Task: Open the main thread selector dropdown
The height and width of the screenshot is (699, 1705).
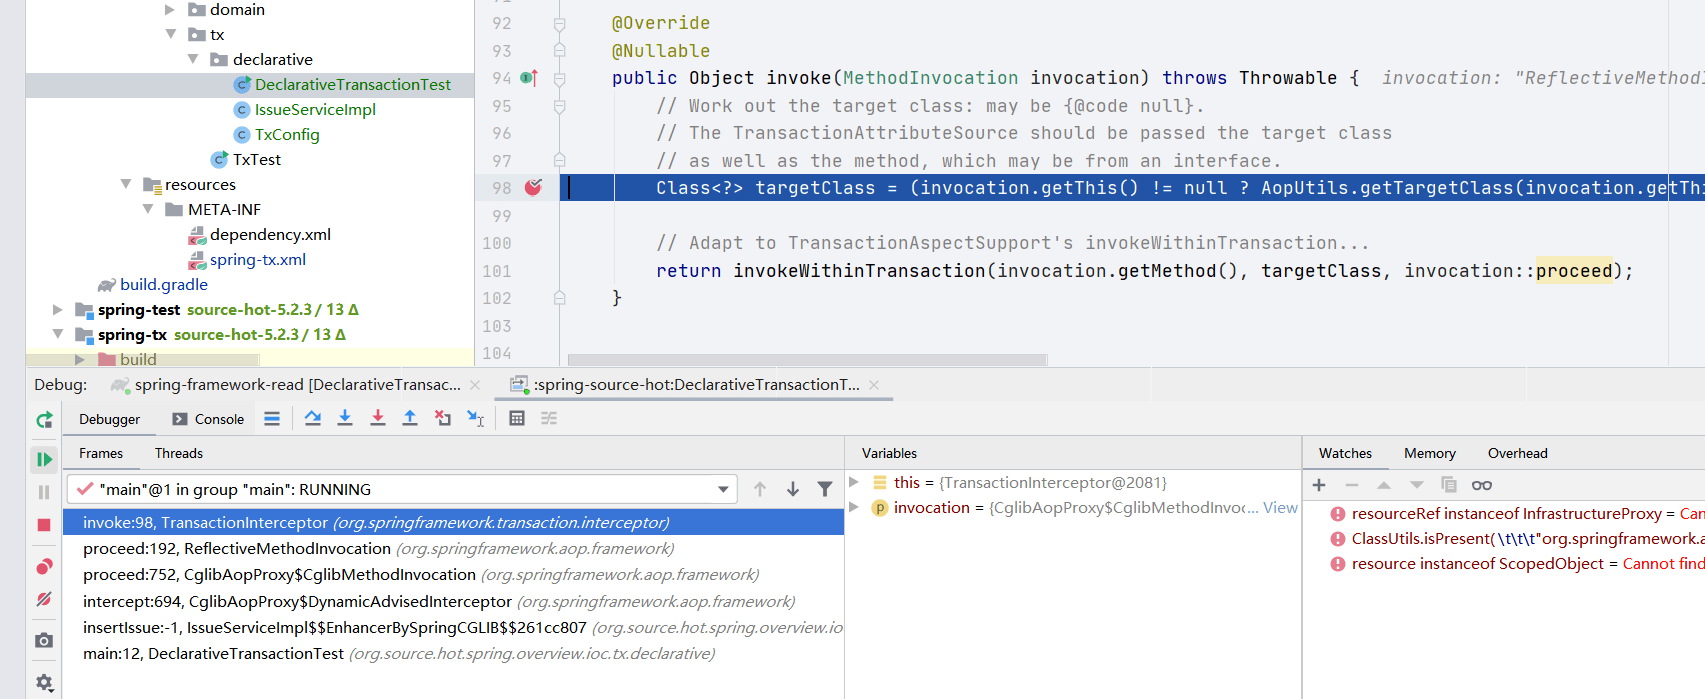Action: pos(723,489)
